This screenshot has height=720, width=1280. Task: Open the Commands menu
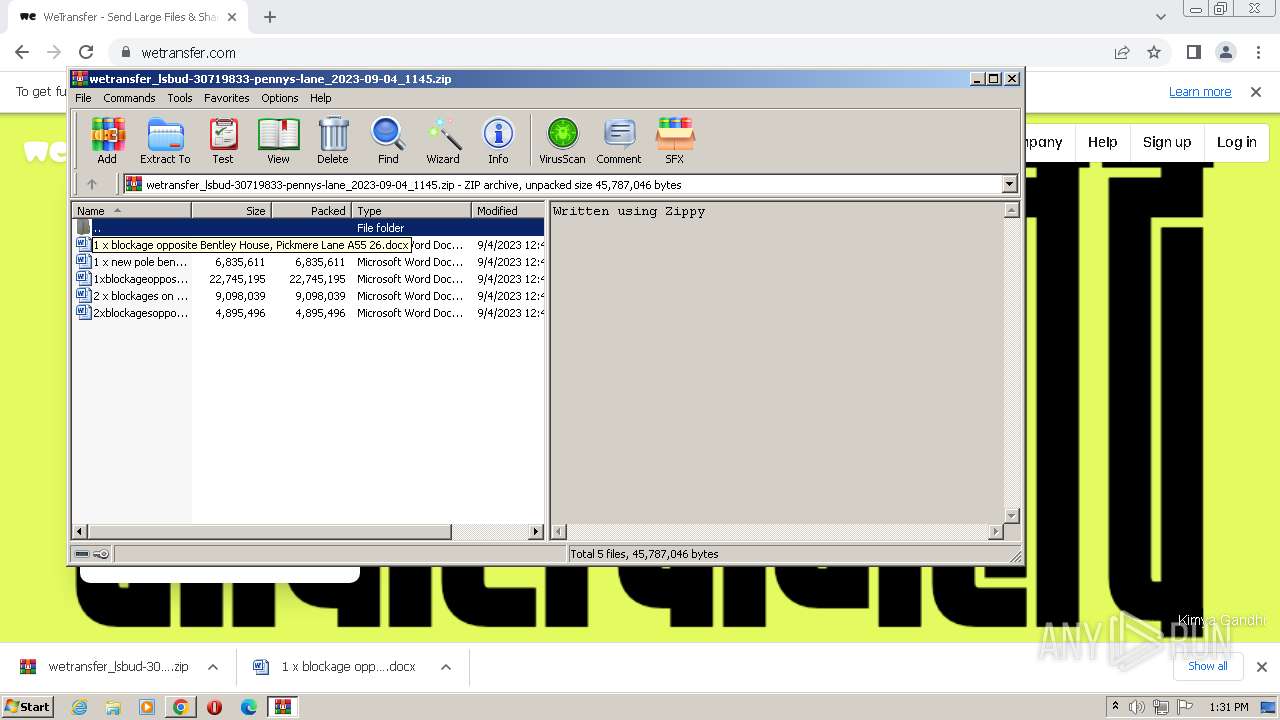pos(129,98)
